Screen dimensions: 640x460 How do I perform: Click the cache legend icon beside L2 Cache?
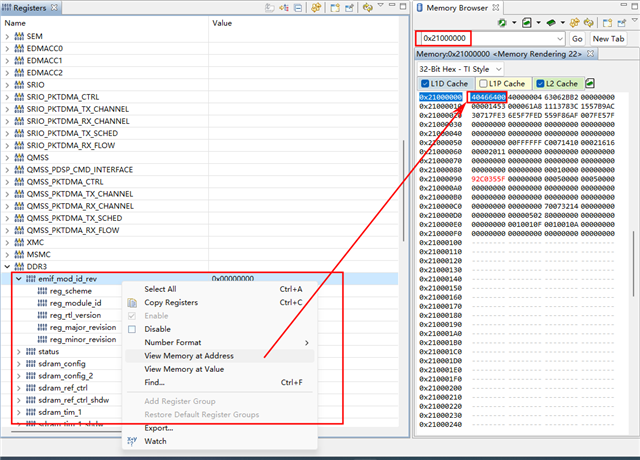590,84
